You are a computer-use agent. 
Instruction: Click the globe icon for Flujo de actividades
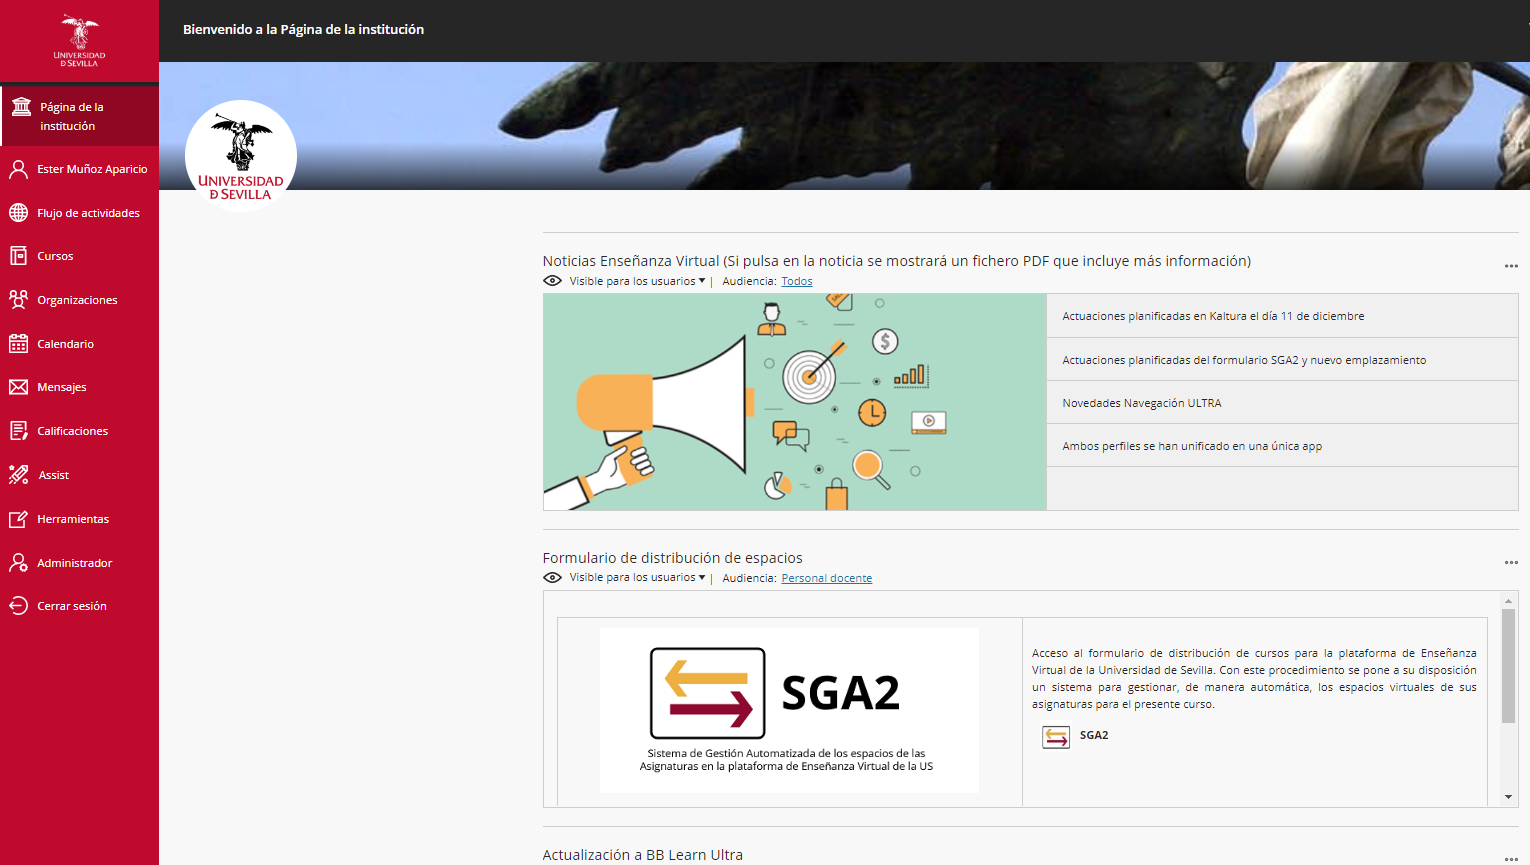click(x=18, y=213)
